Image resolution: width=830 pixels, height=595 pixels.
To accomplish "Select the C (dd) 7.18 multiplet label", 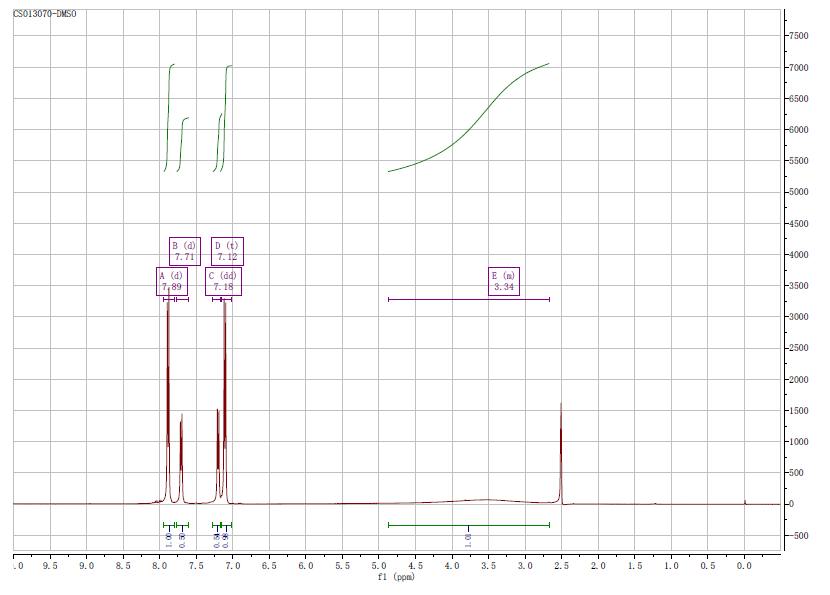I will point(223,281).
